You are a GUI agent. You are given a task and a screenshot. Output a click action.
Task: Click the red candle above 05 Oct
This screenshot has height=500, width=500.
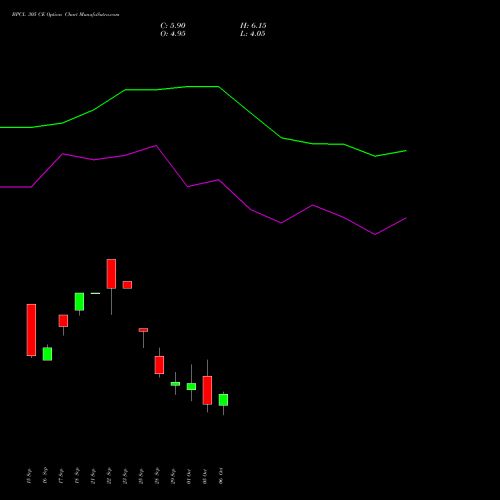[207, 390]
